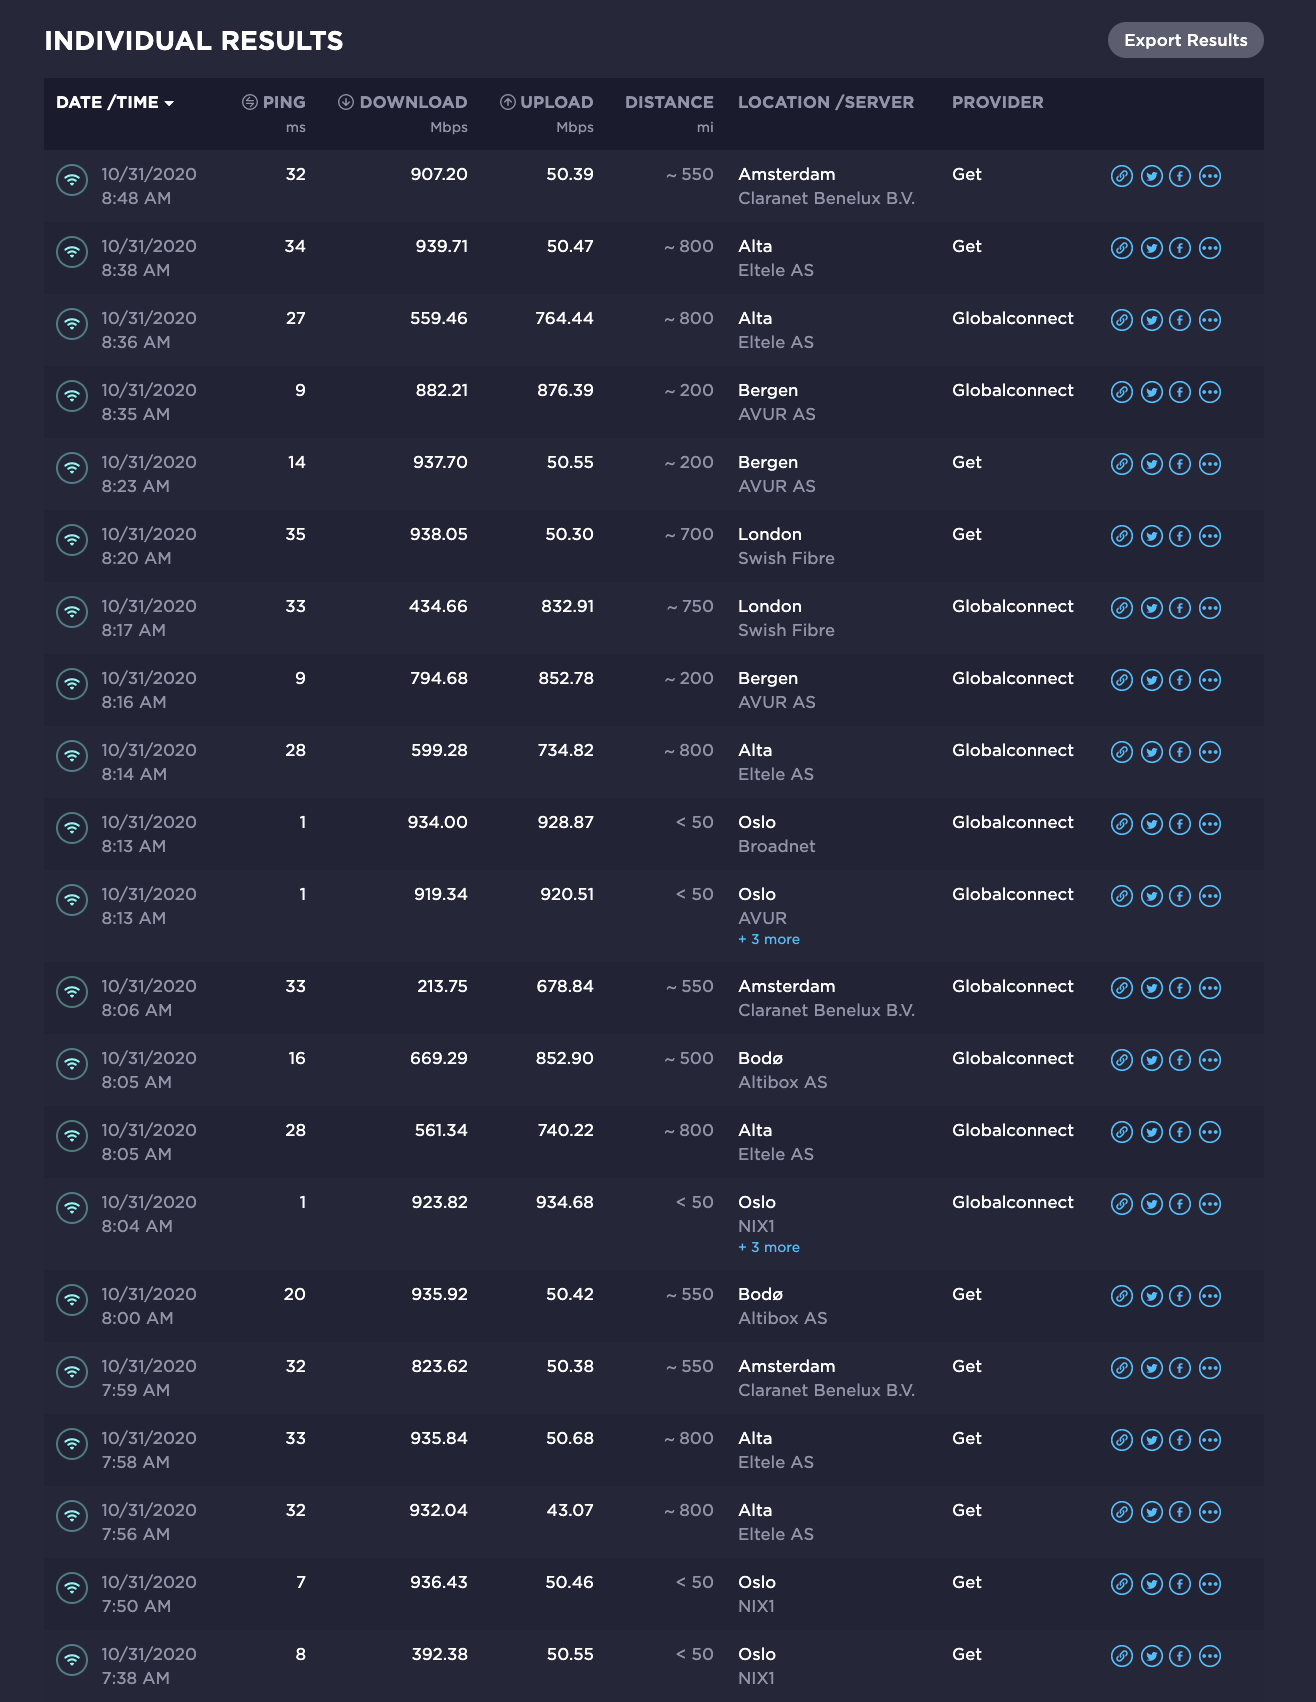This screenshot has width=1316, height=1702.
Task: Copy link for the 8:48 AM Amsterdam result
Action: click(1122, 176)
